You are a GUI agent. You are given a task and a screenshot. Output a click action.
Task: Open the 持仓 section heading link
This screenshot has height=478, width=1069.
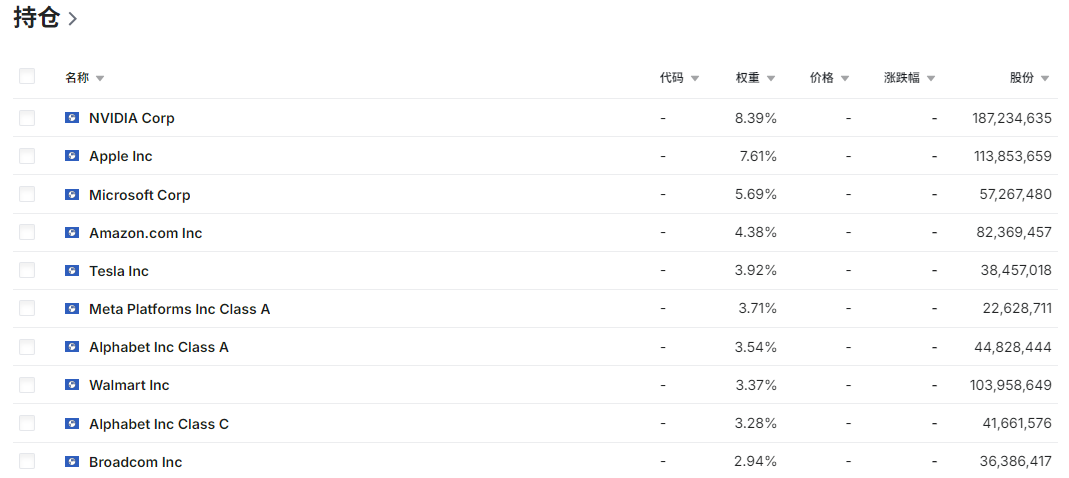point(45,18)
